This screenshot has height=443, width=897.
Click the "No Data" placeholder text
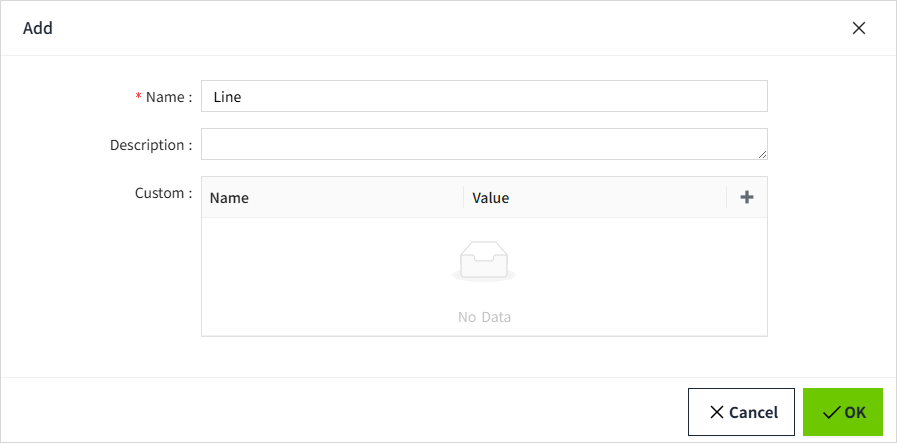pyautogui.click(x=484, y=317)
